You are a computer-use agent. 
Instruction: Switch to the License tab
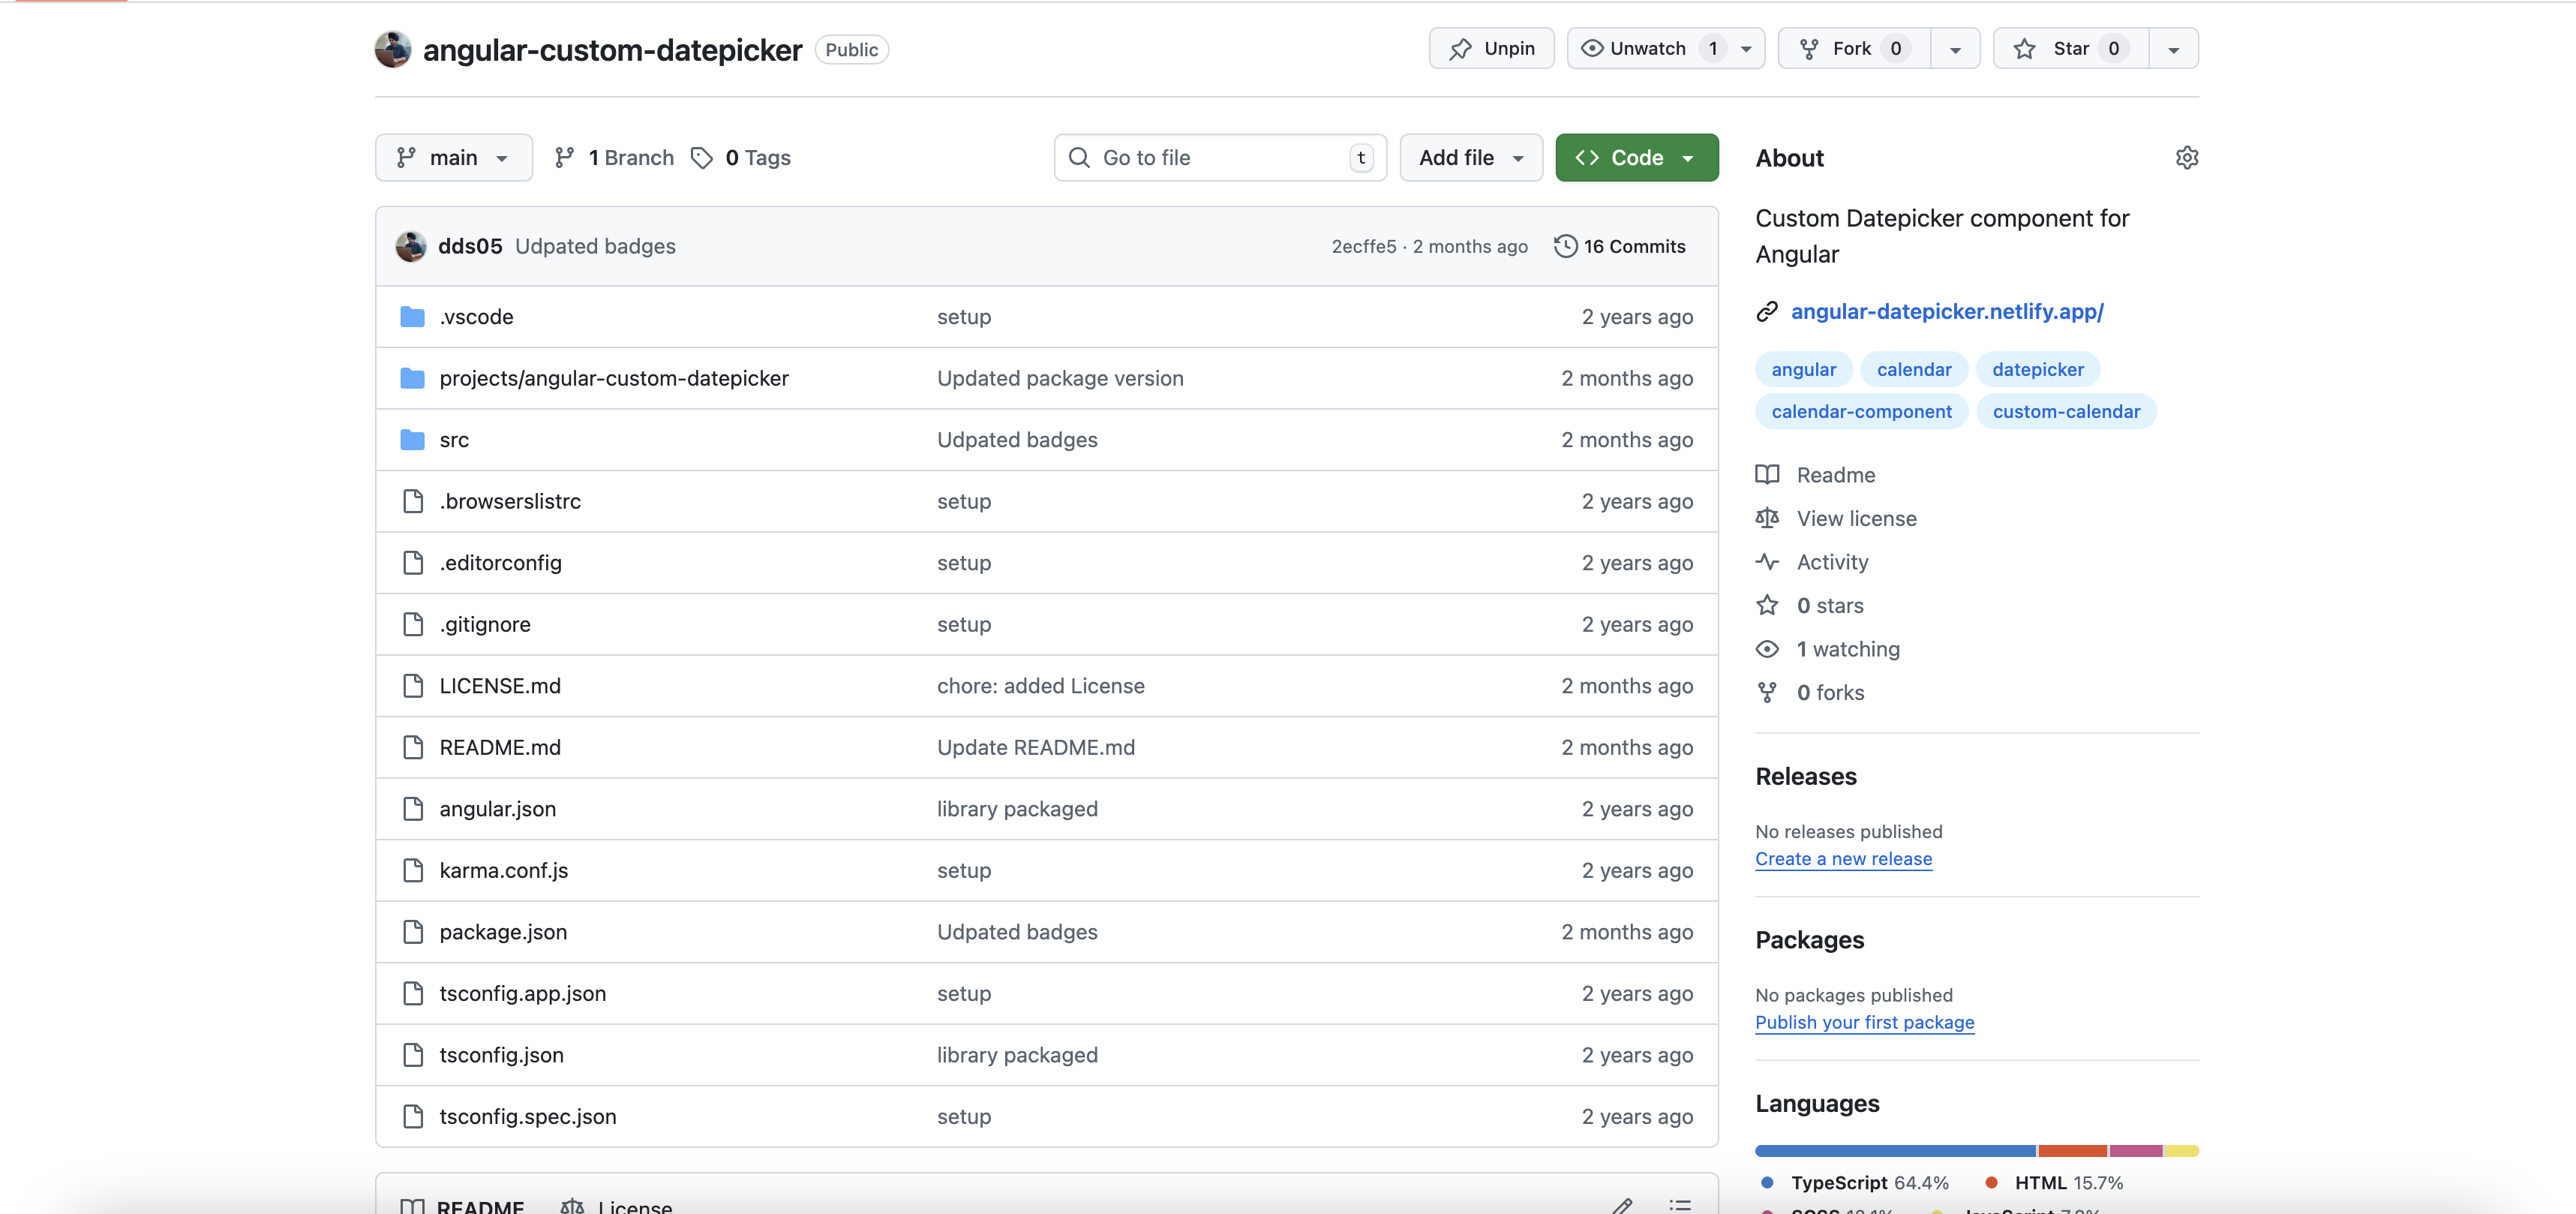[617, 1206]
